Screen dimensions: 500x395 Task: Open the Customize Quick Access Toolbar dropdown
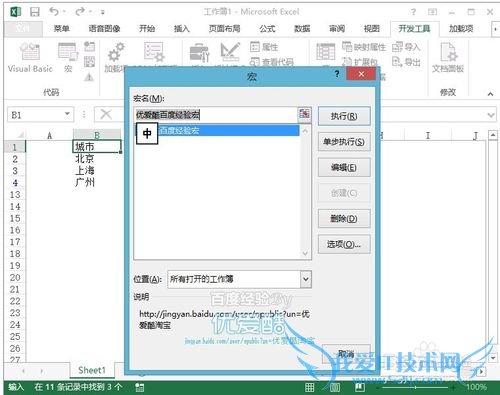(103, 13)
